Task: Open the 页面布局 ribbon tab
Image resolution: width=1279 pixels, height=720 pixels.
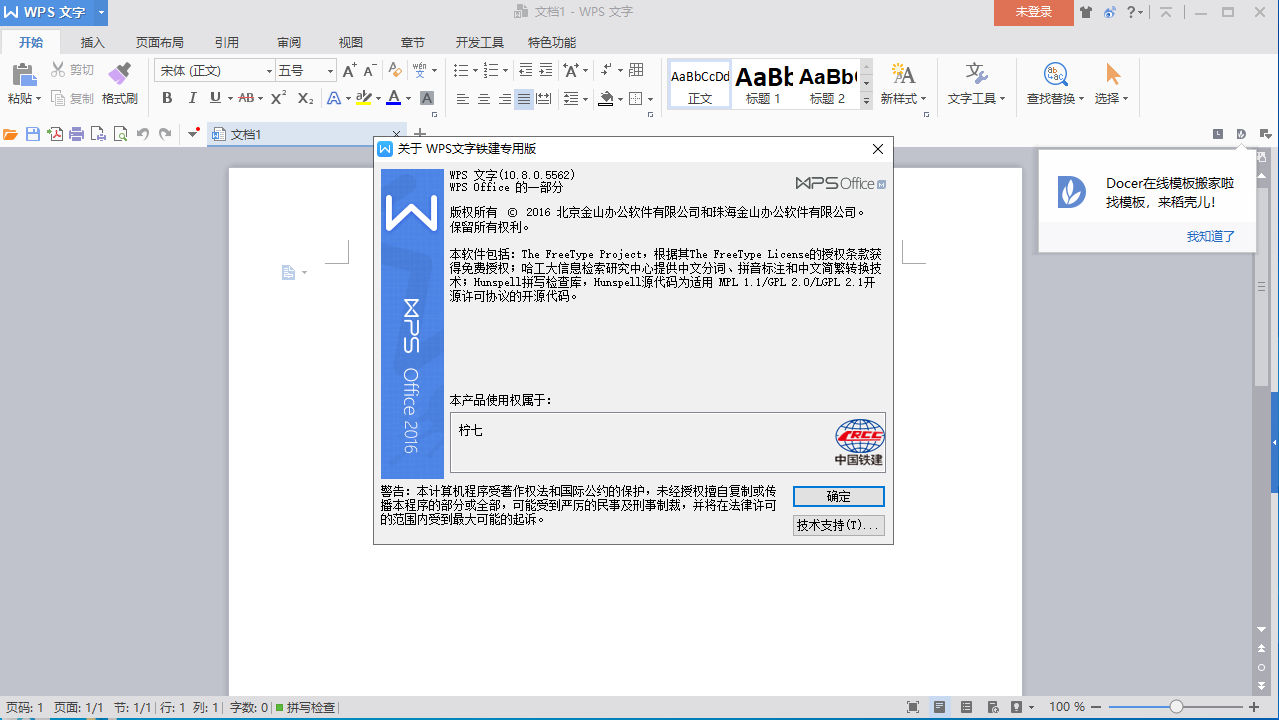Action: pos(160,43)
